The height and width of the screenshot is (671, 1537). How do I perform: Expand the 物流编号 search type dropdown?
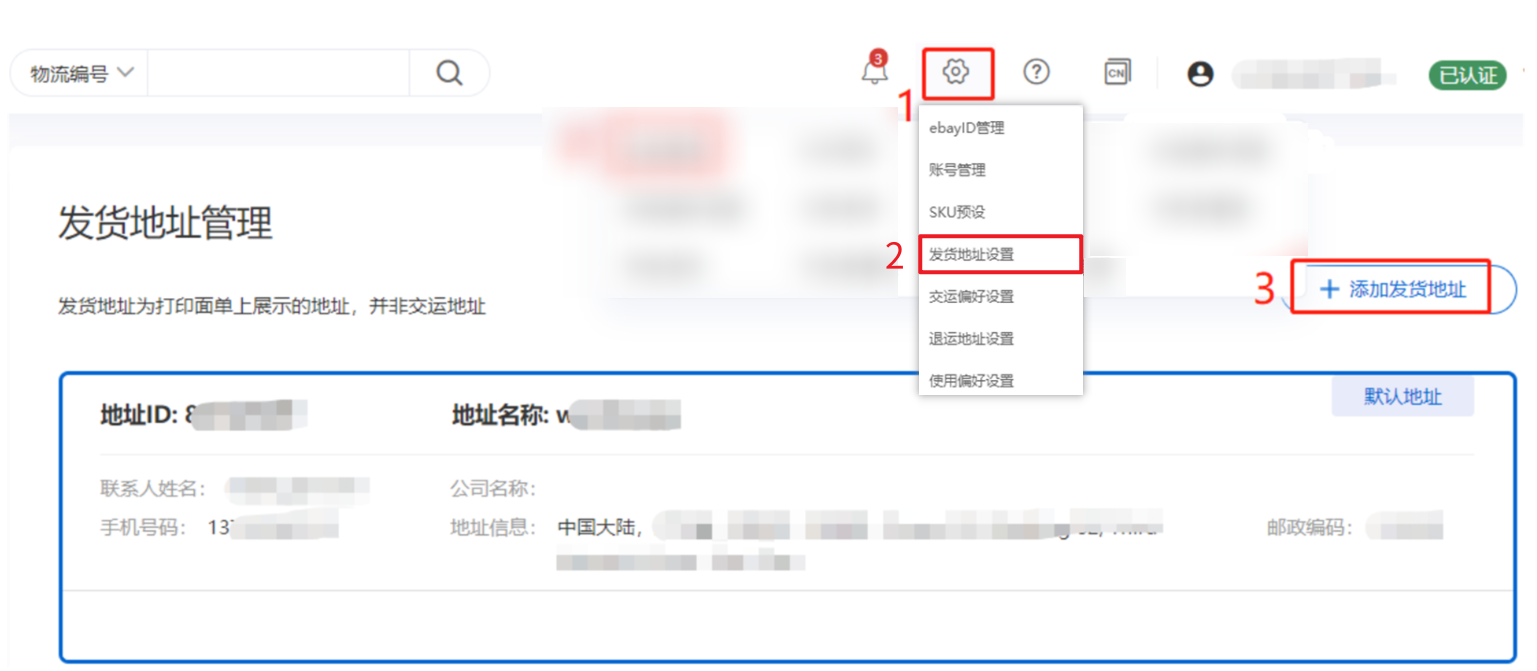78,73
